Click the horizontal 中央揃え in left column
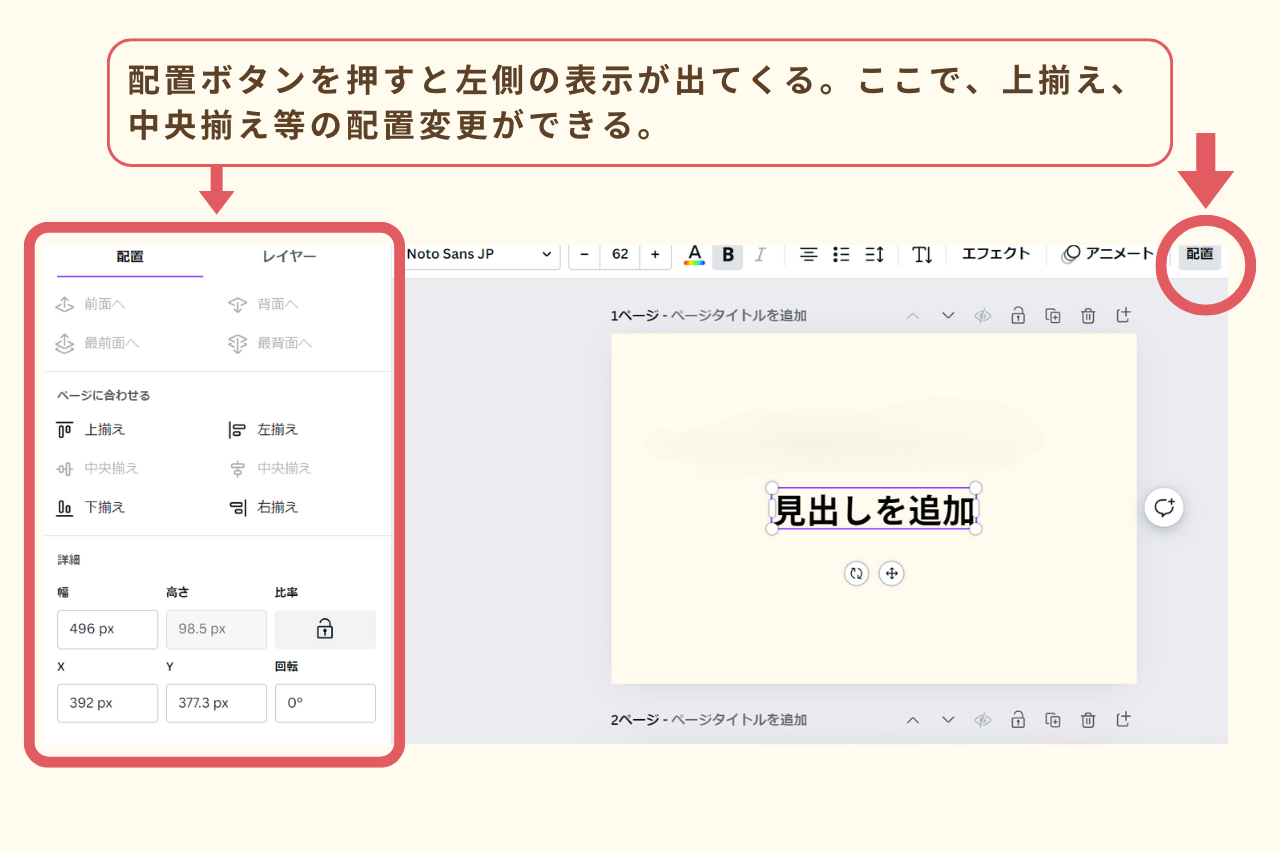 click(x=97, y=469)
